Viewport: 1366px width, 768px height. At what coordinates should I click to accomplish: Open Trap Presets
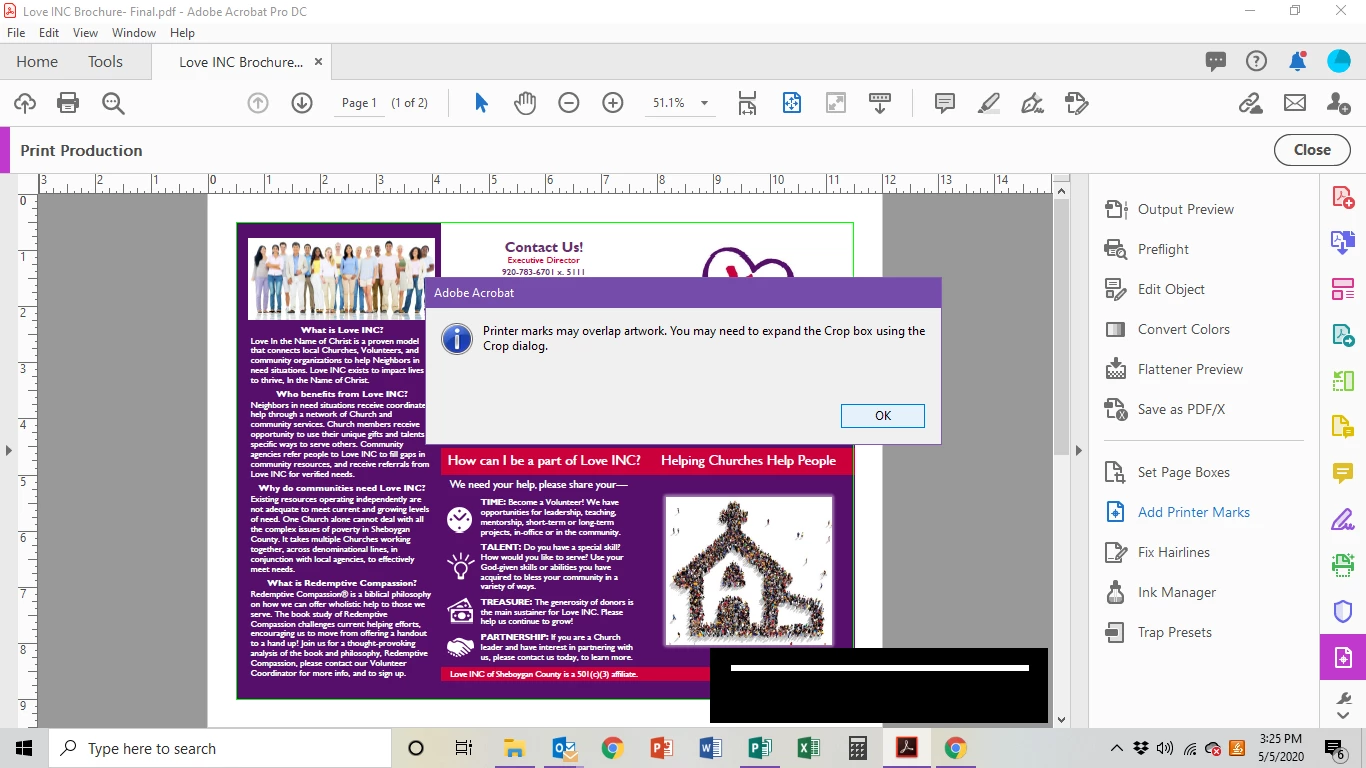1158,632
